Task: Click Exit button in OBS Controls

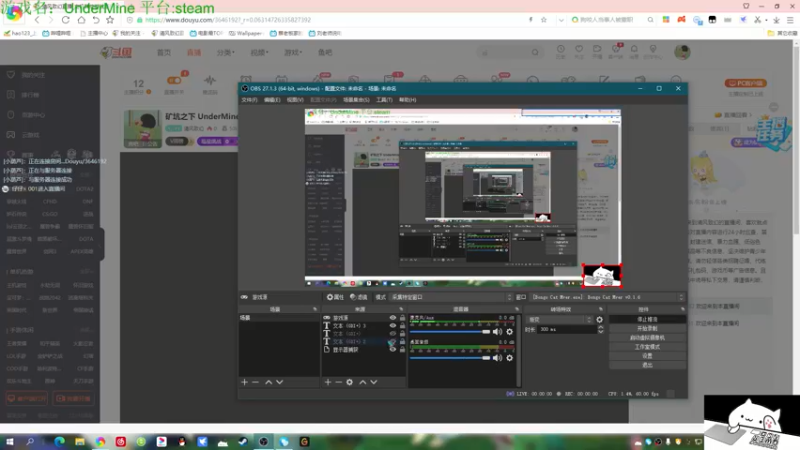Action: coord(647,365)
